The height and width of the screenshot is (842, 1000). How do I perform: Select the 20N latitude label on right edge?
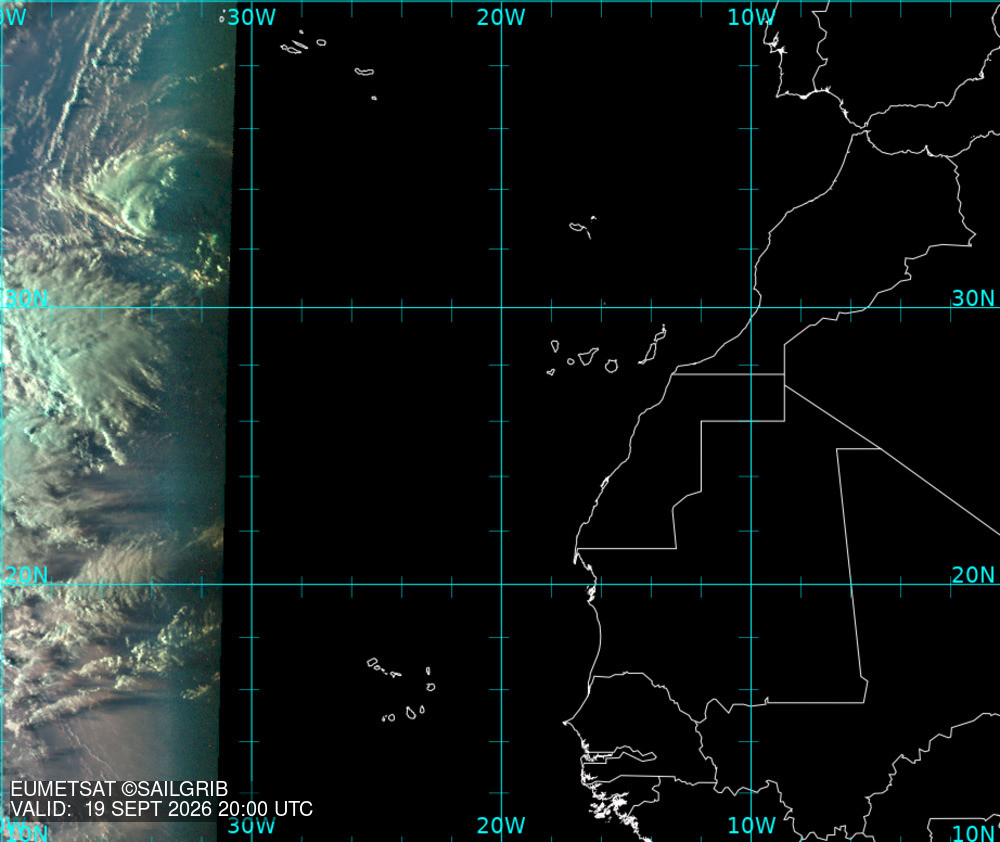point(973,575)
